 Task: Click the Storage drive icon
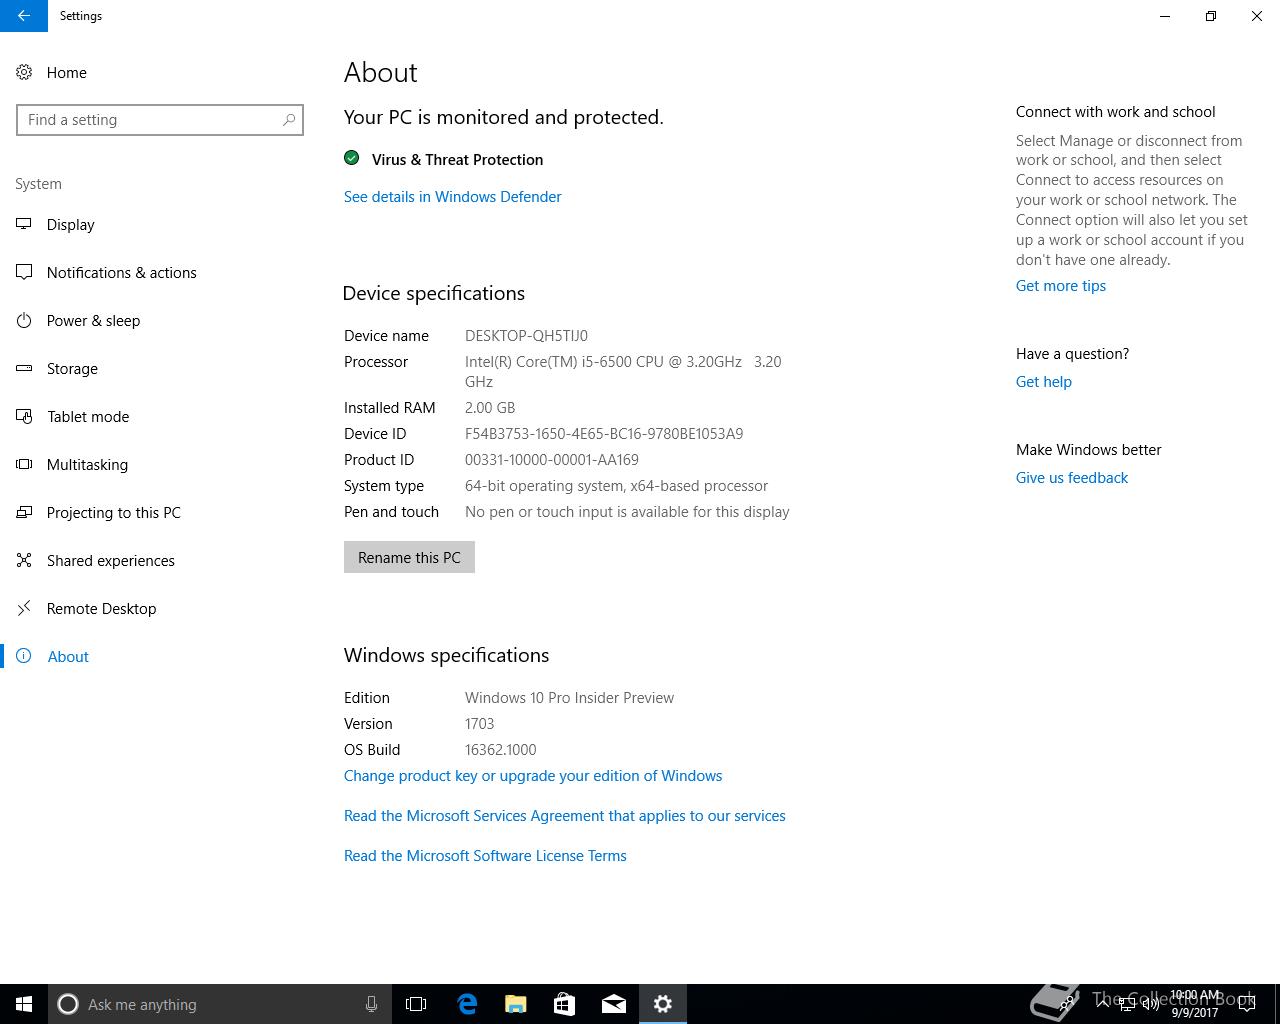click(24, 368)
